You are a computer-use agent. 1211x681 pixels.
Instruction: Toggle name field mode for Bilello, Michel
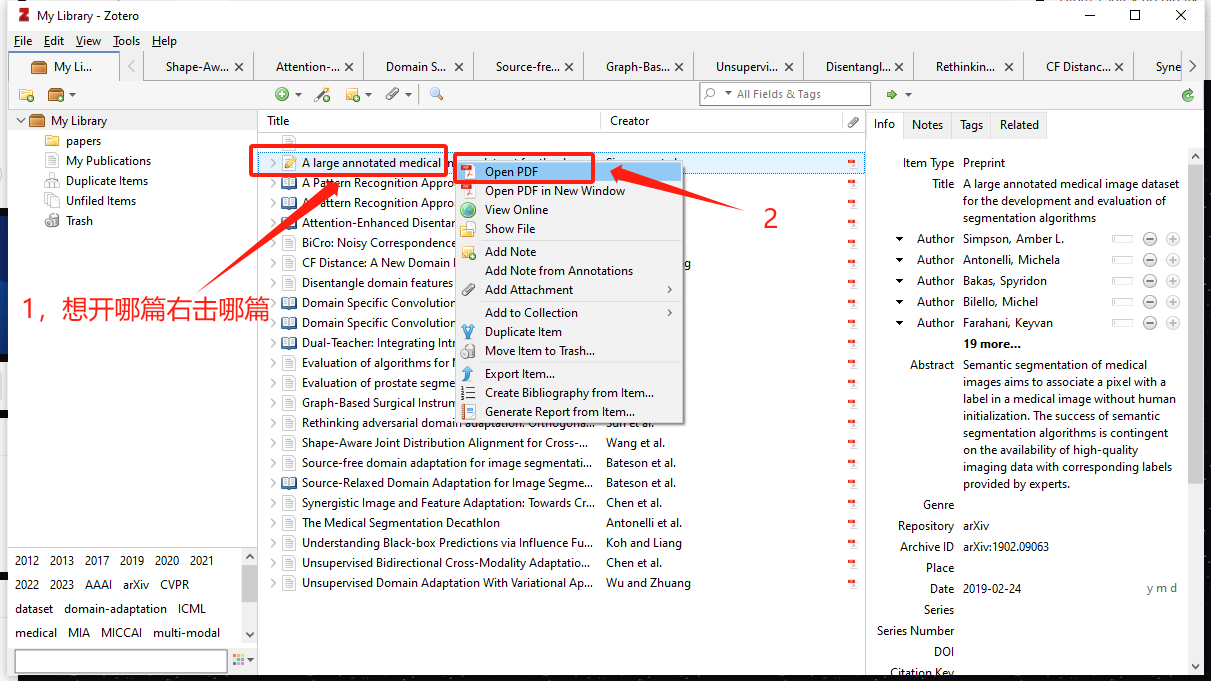pyautogui.click(x=1122, y=302)
